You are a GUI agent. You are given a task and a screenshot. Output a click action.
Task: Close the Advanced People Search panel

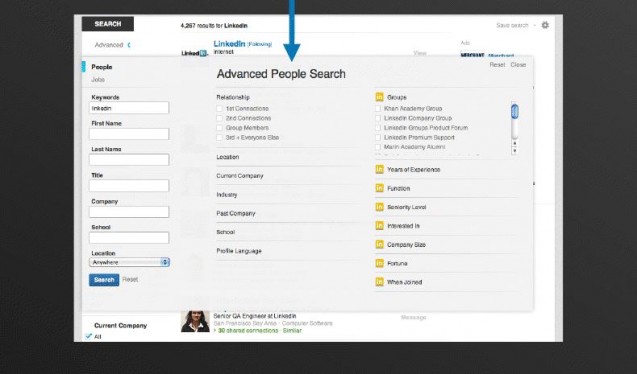[518, 65]
